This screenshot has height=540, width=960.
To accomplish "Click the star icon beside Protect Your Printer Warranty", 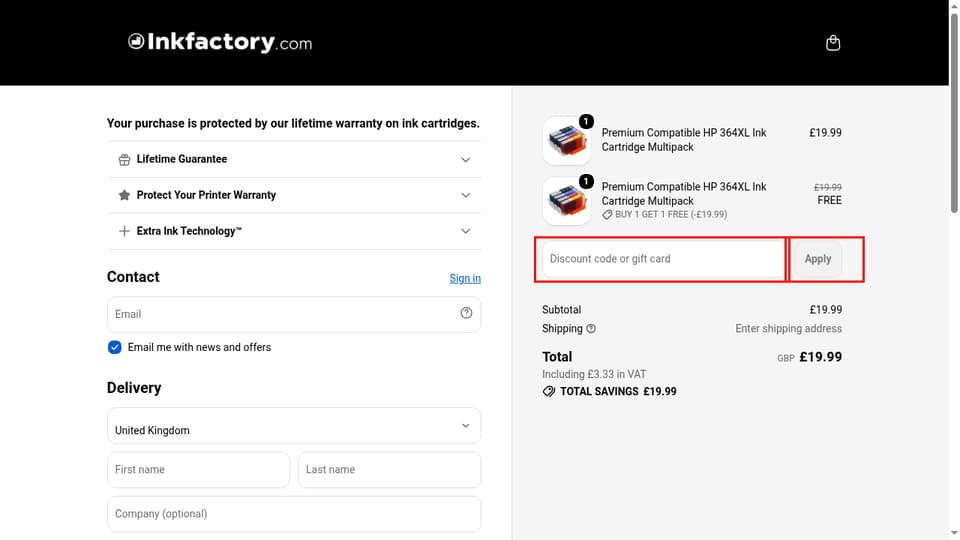I will [x=124, y=195].
